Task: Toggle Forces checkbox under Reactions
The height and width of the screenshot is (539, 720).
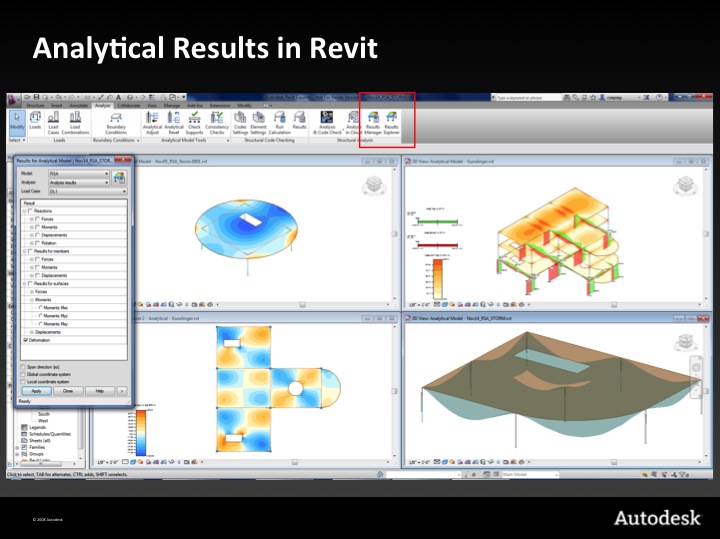Action: click(x=38, y=219)
